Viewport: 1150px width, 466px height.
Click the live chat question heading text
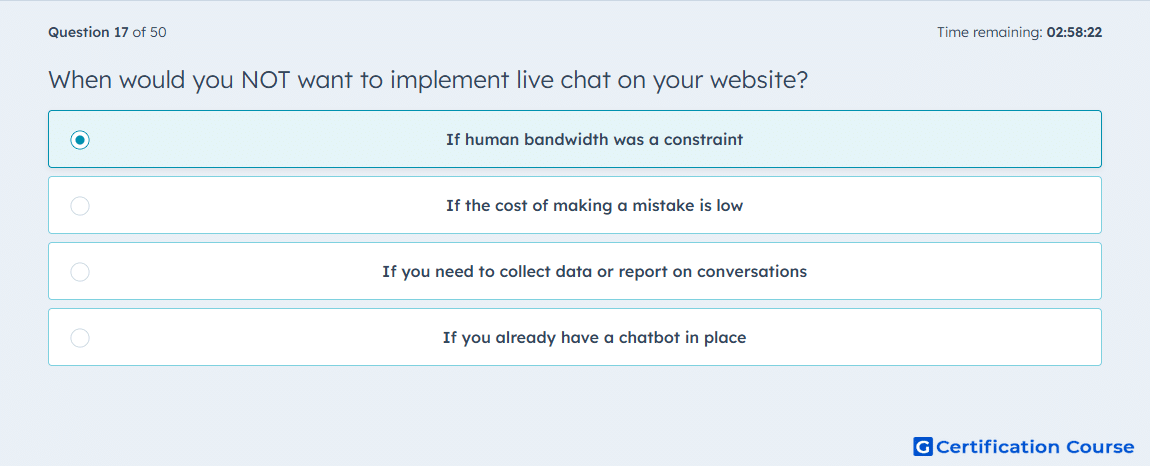tap(428, 79)
